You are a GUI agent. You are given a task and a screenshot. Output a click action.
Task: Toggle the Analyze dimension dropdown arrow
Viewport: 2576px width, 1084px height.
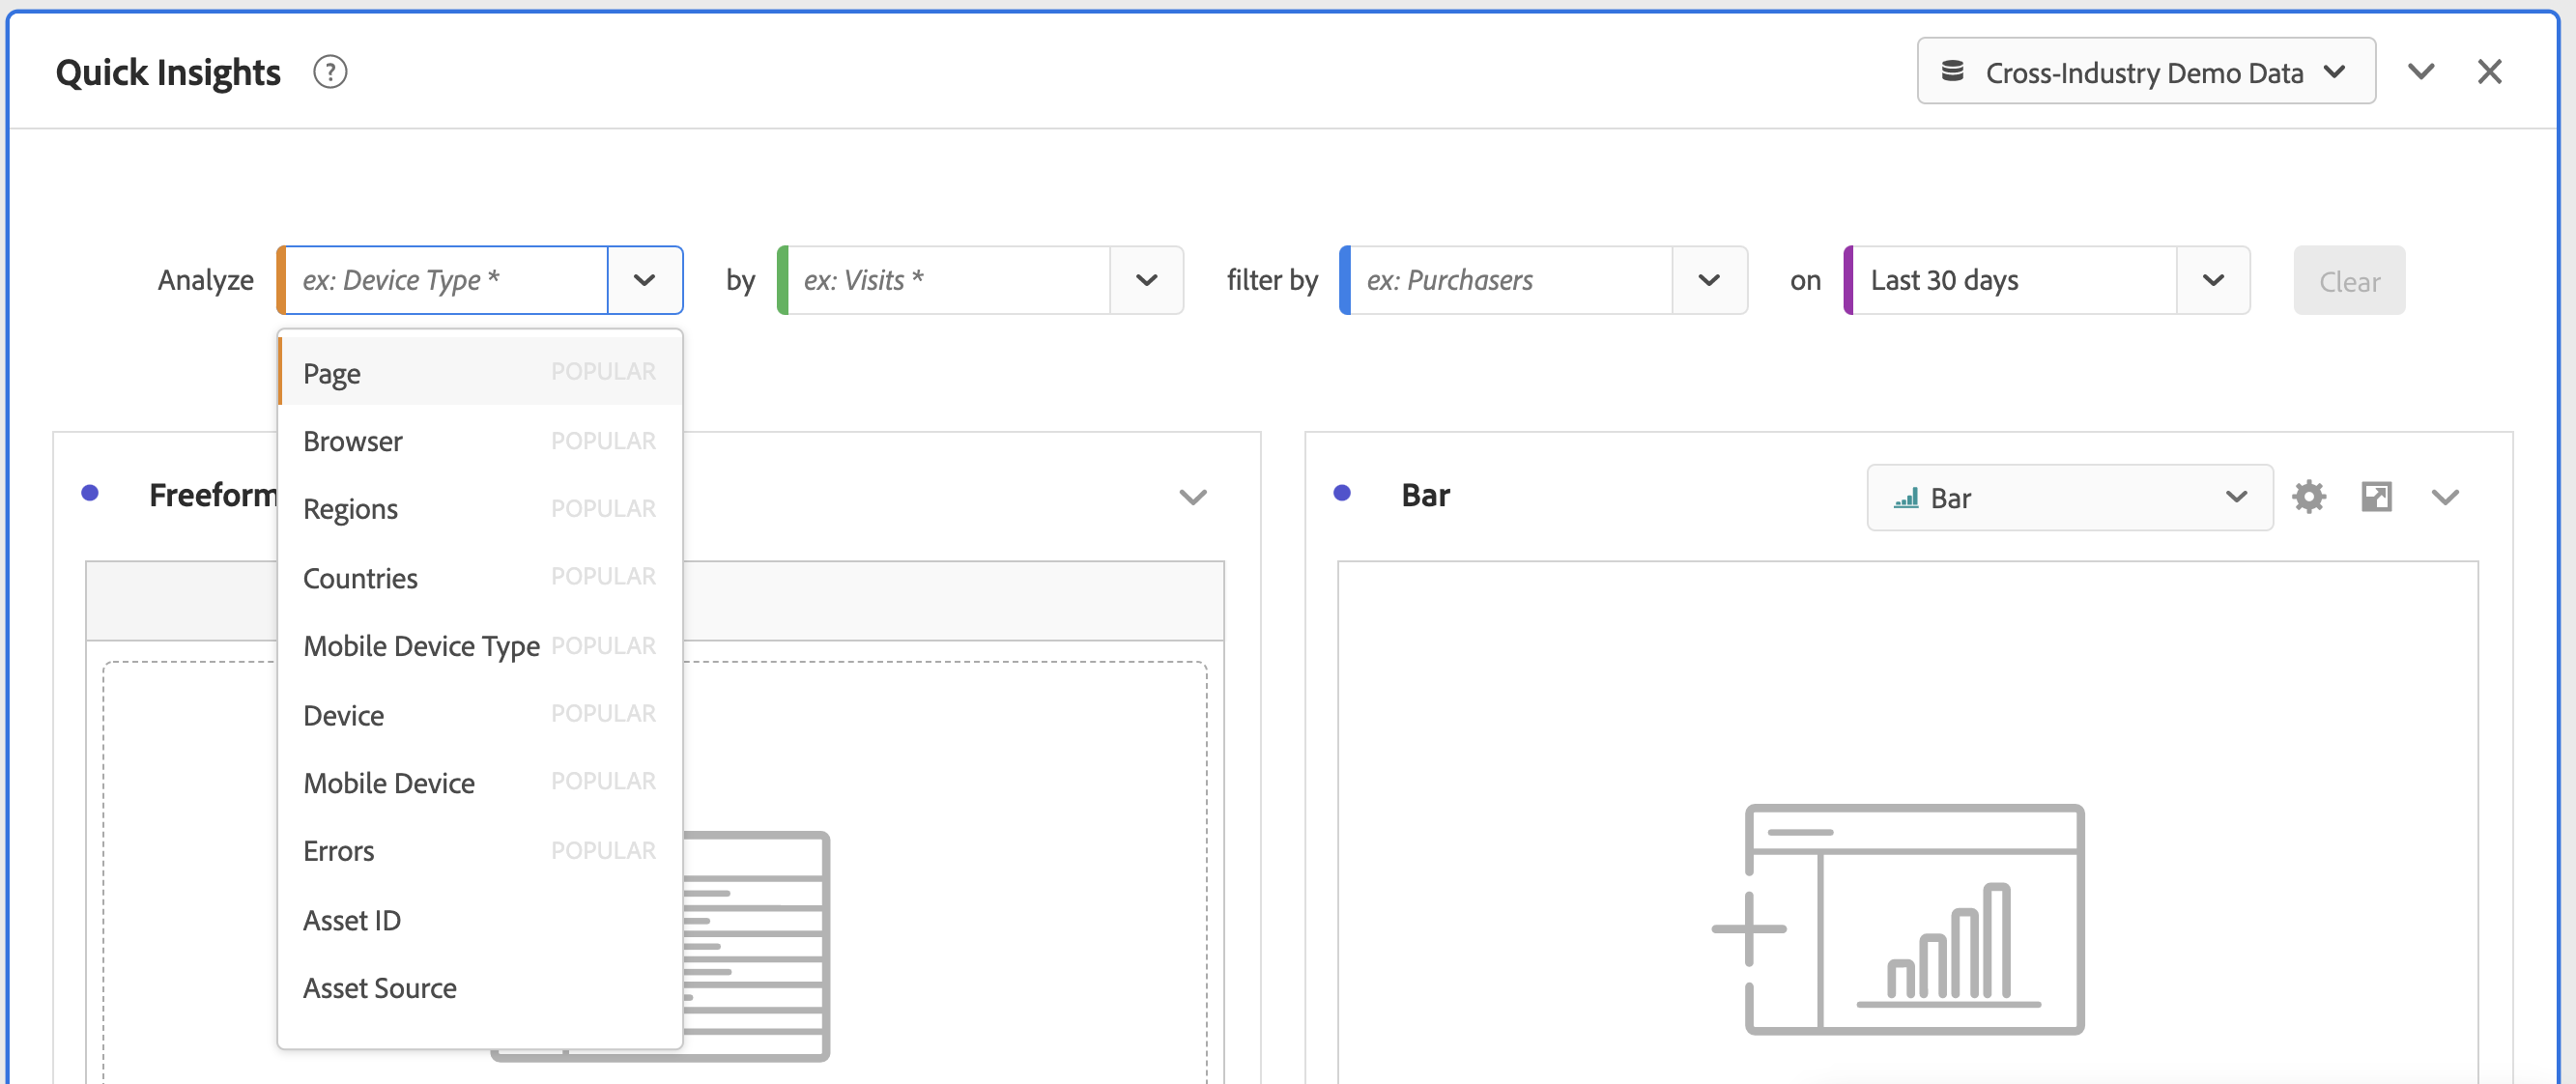[x=645, y=280]
